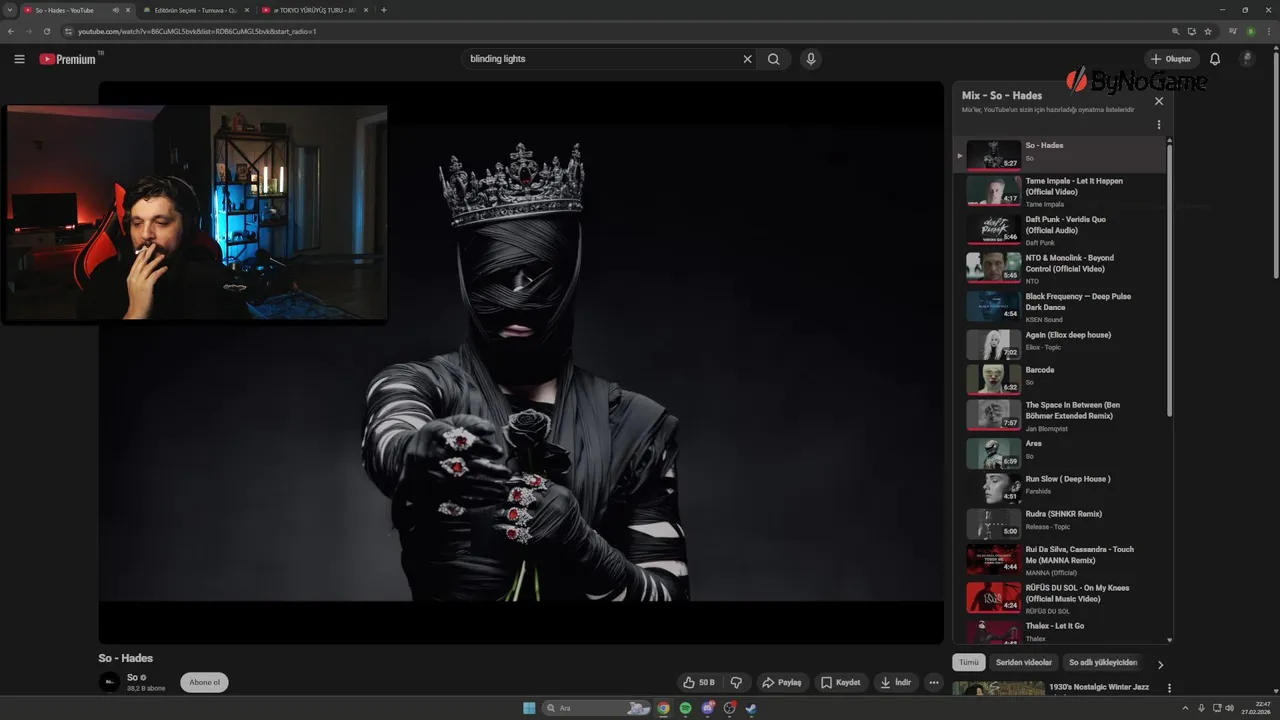Screen dimensions: 1280x720
Task: Open the YouTube hamburger guide menu
Action: tap(19, 59)
